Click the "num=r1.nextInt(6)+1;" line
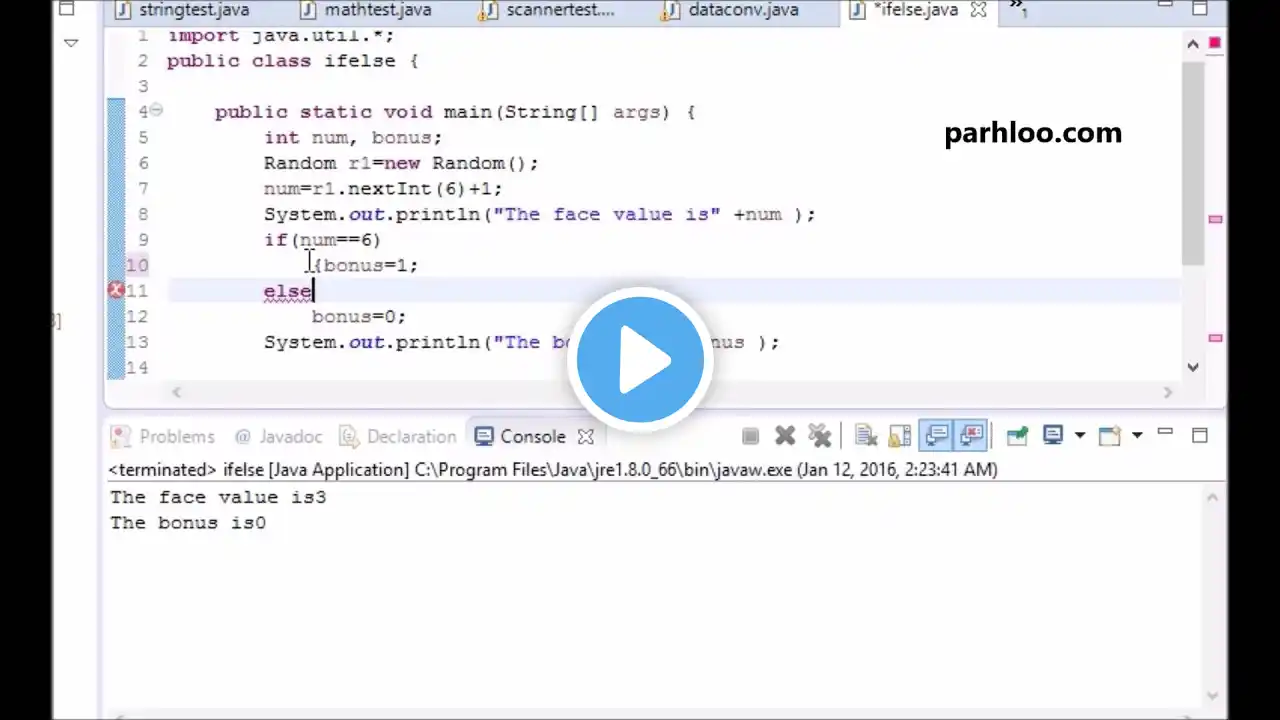The width and height of the screenshot is (1280, 720). coord(383,188)
